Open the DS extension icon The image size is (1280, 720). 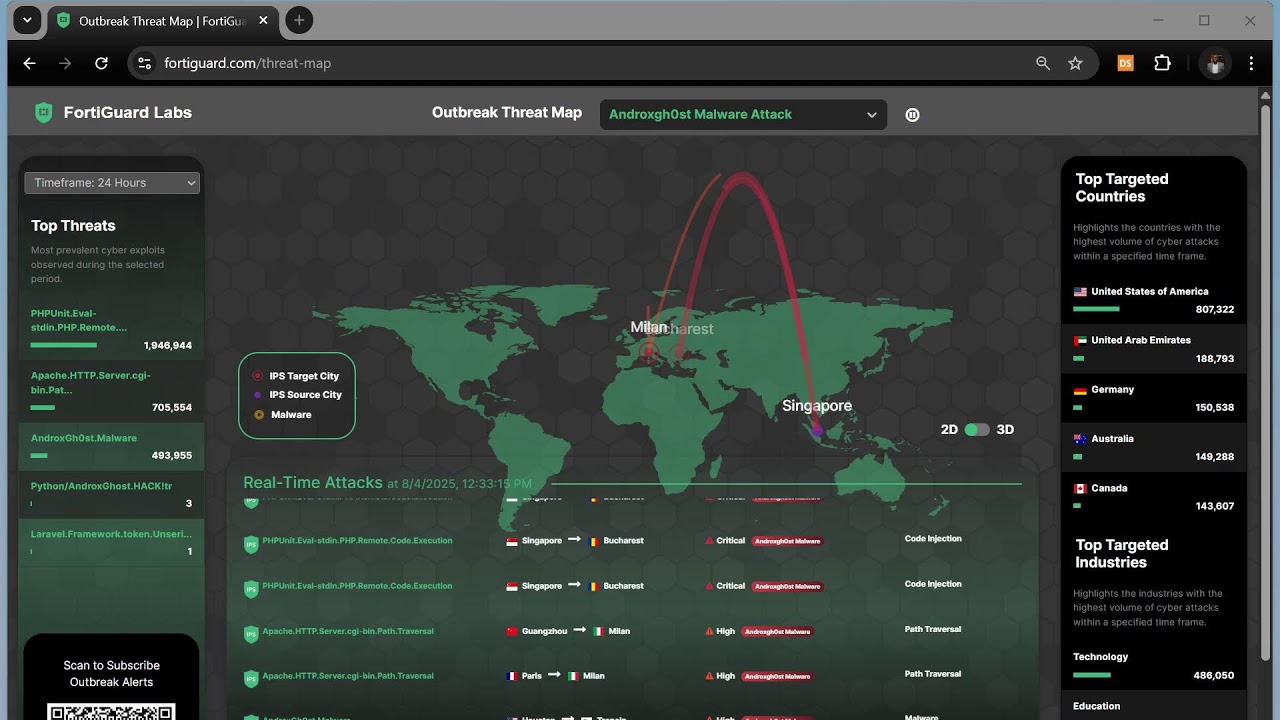coord(1125,63)
